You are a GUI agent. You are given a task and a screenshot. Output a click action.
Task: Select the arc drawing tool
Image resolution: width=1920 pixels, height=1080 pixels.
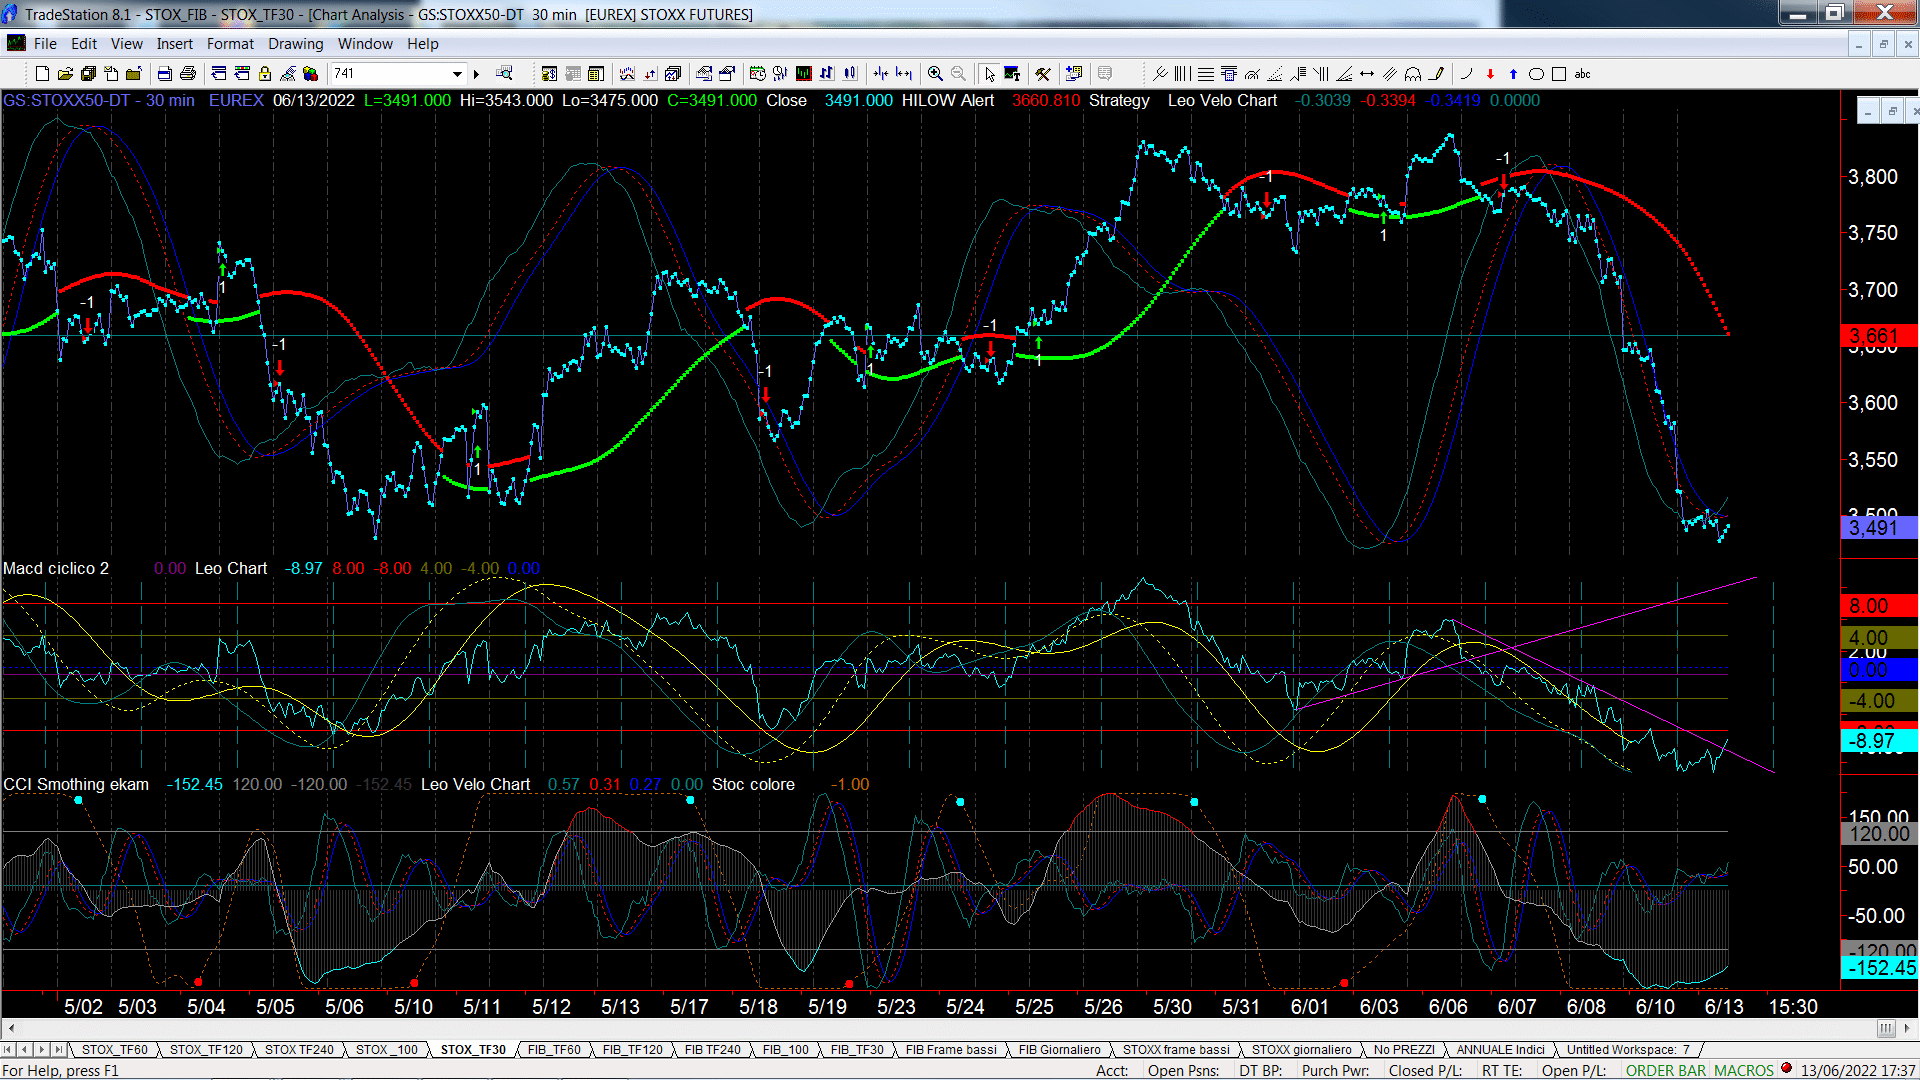coord(1466,73)
